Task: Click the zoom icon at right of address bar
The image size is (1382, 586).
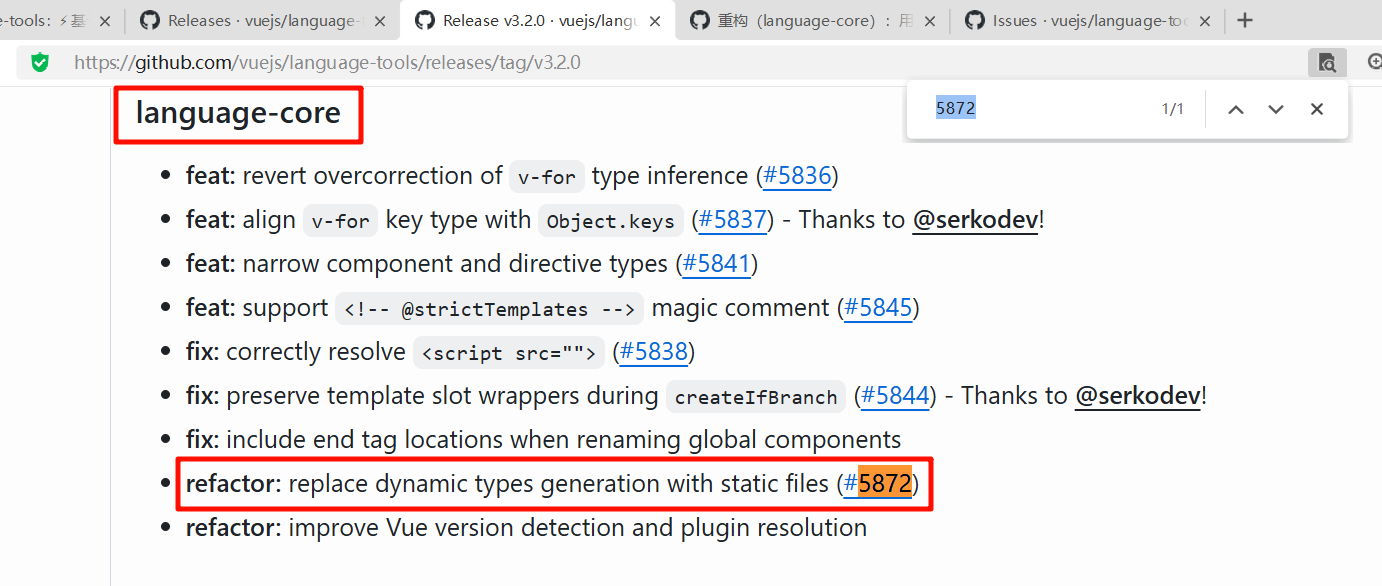Action: (1374, 63)
